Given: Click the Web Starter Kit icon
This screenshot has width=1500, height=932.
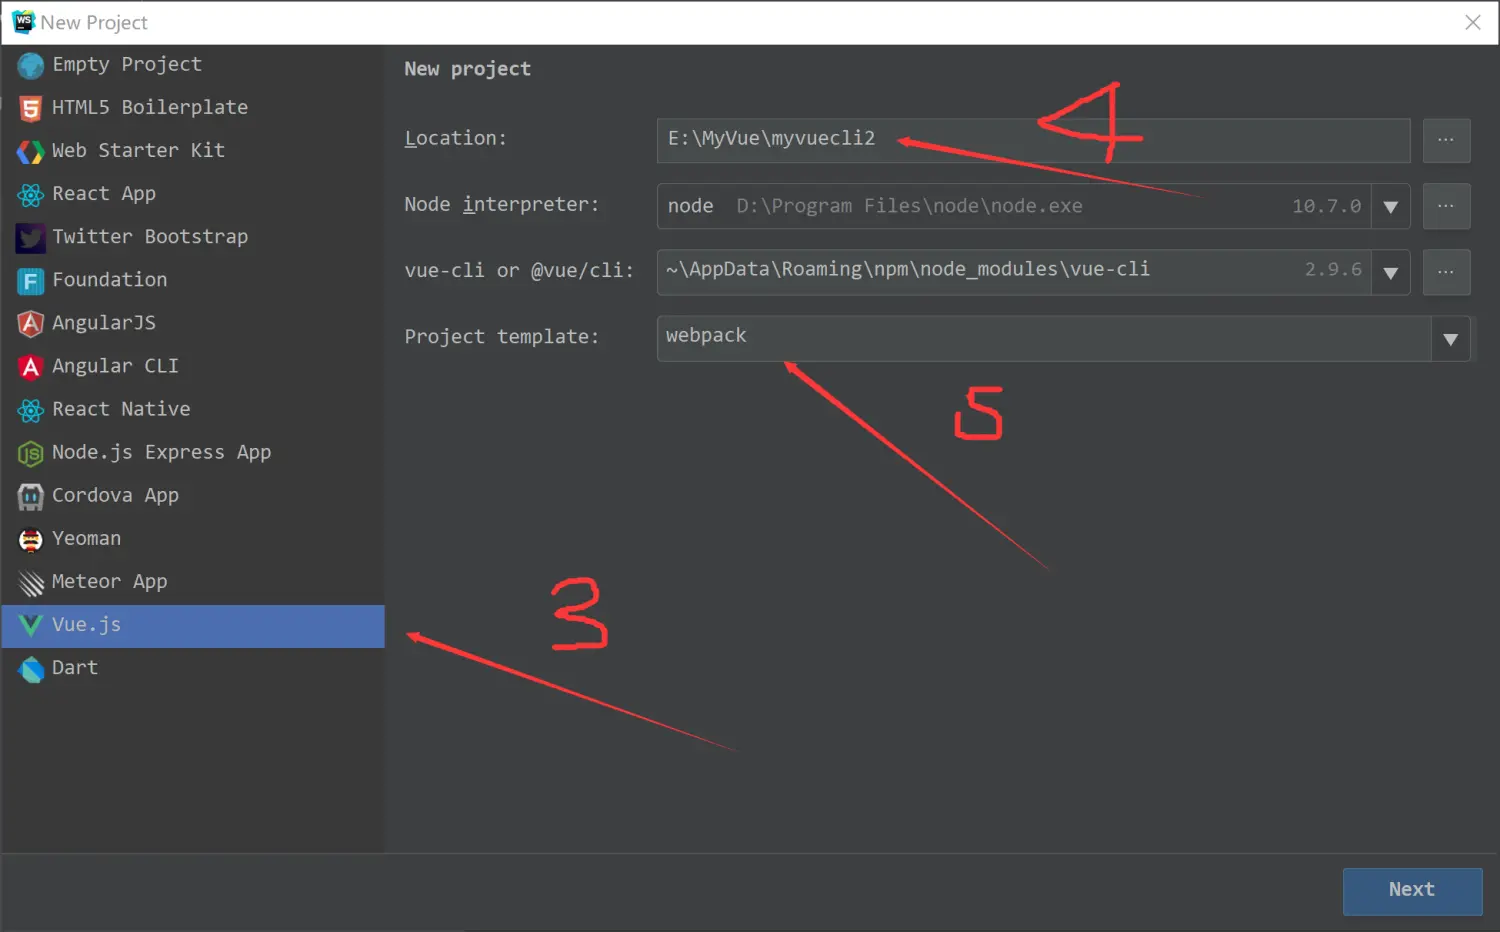Looking at the screenshot, I should [31, 151].
